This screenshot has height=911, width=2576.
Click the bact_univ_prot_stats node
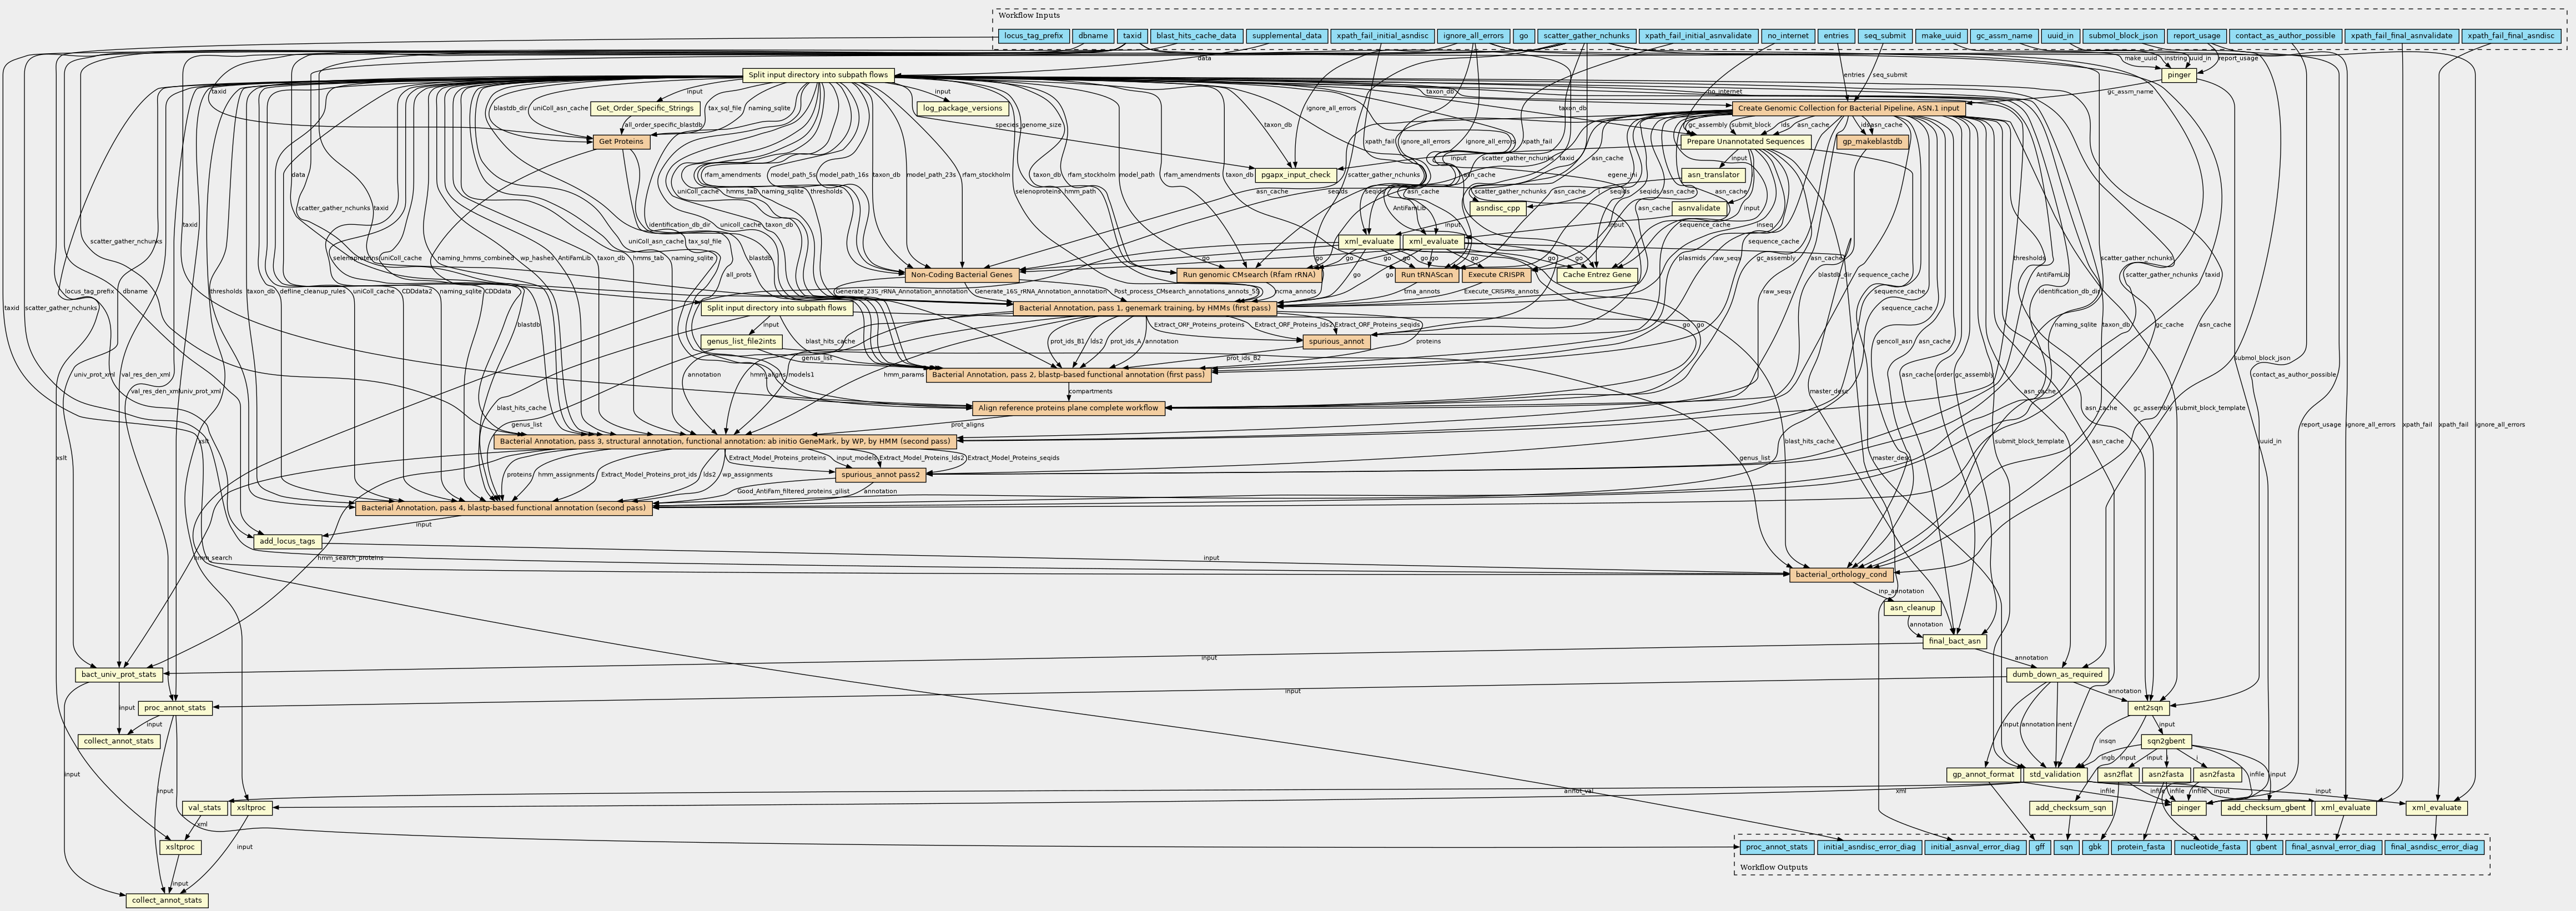pyautogui.click(x=119, y=674)
